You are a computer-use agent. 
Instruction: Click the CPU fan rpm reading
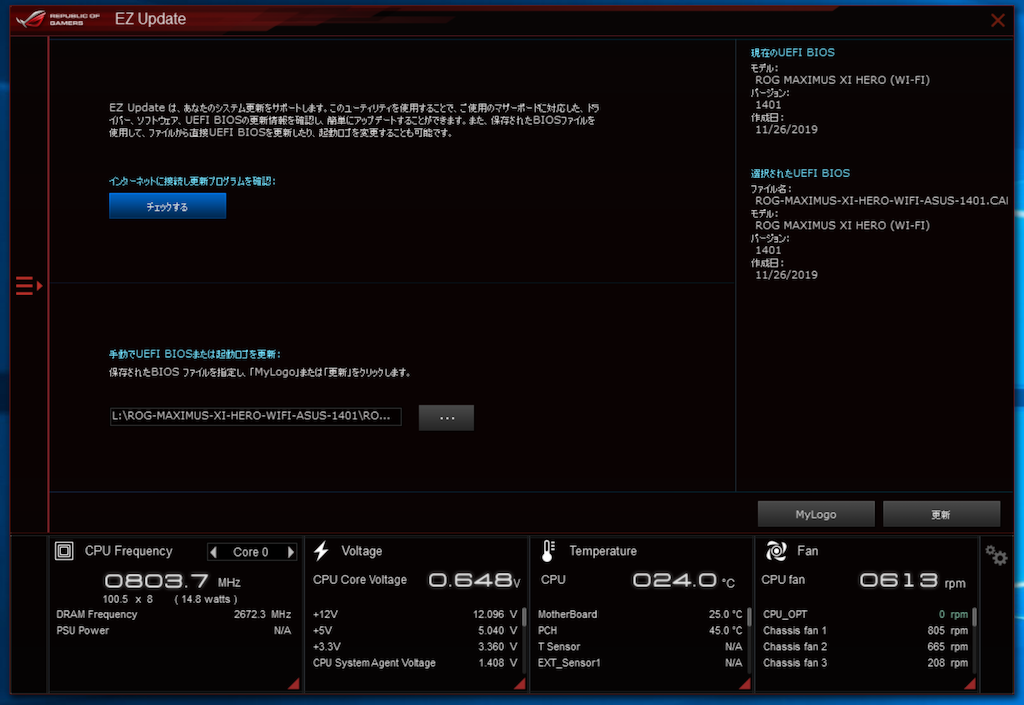click(912, 580)
